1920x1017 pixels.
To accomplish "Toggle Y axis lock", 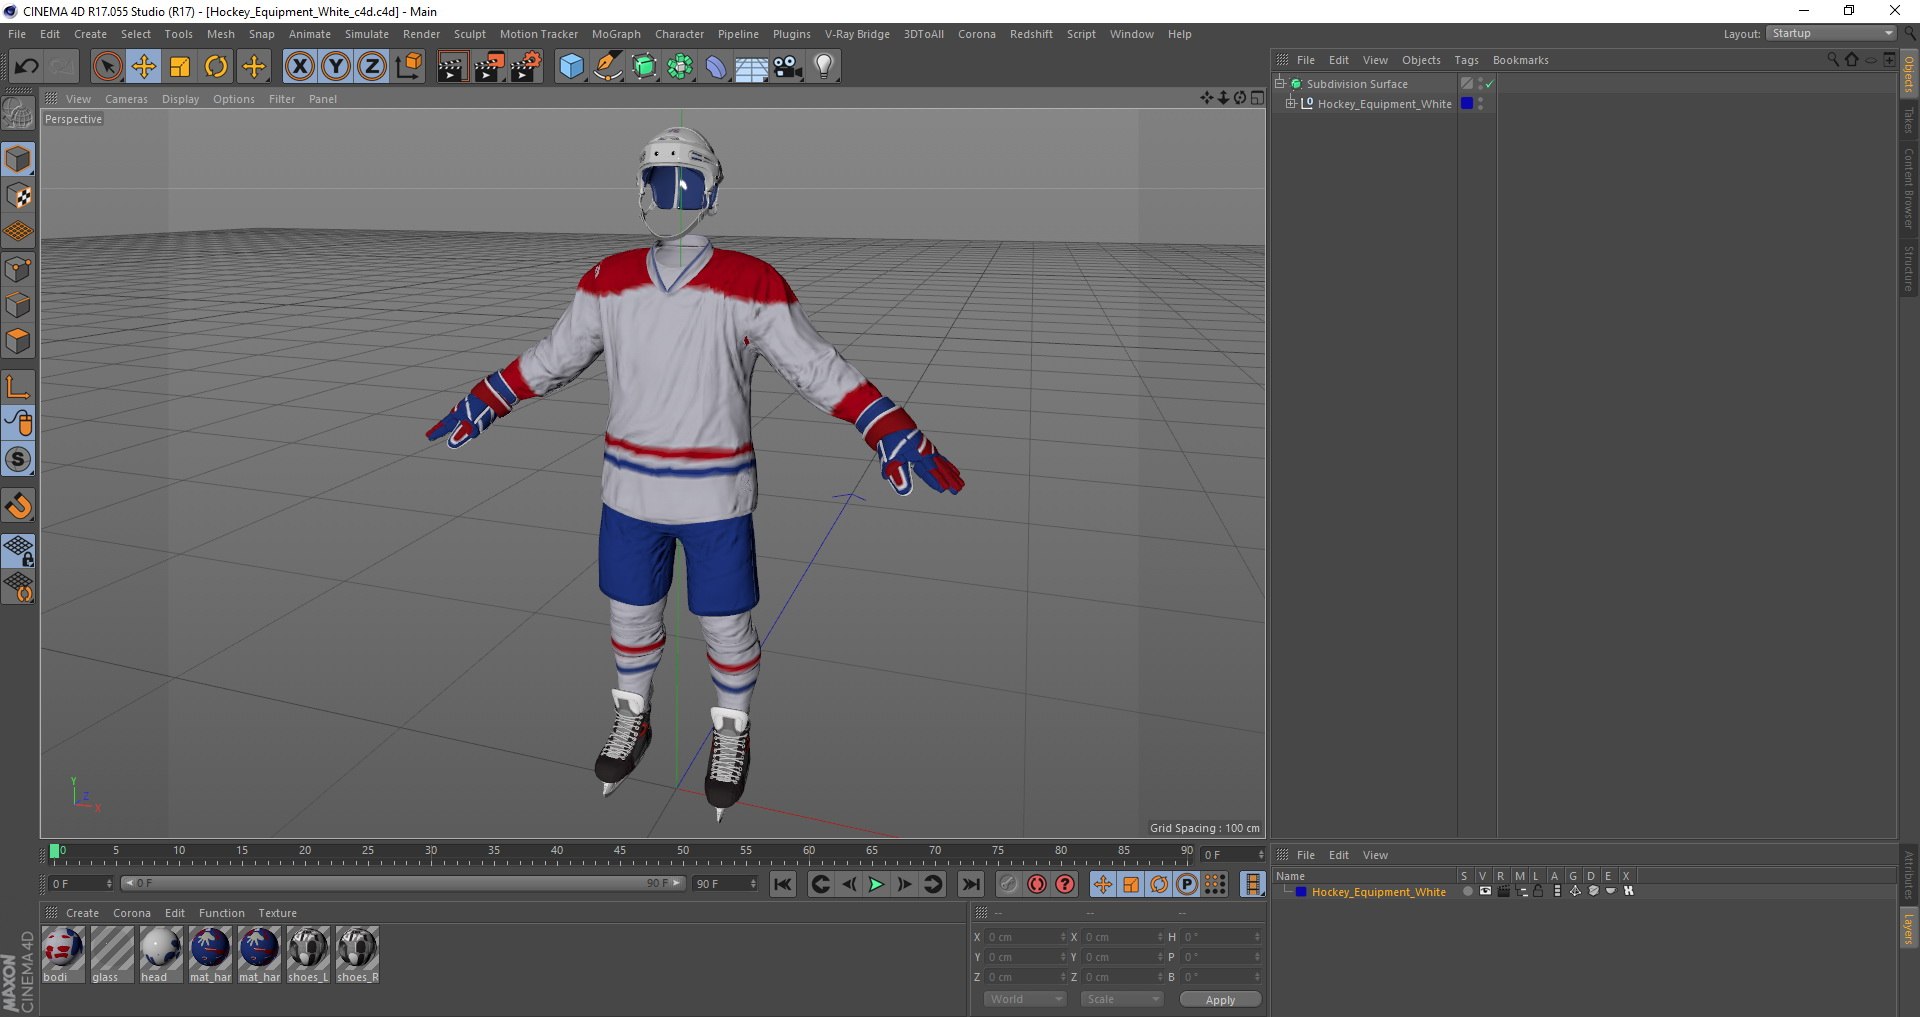I will click(336, 67).
